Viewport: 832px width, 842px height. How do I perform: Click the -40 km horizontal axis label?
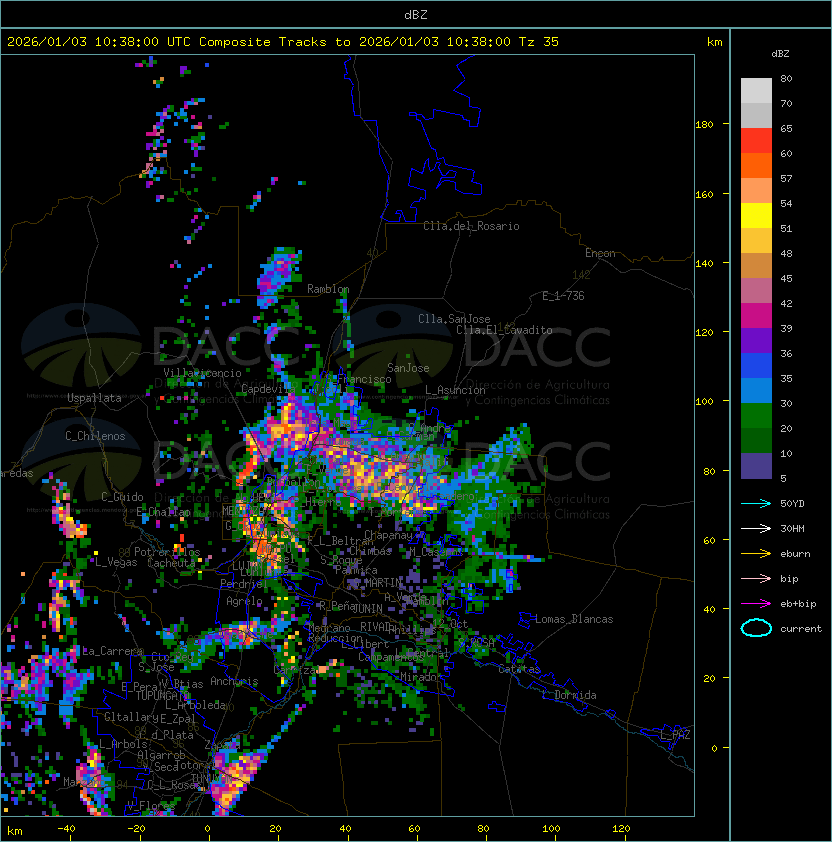[x=66, y=829]
